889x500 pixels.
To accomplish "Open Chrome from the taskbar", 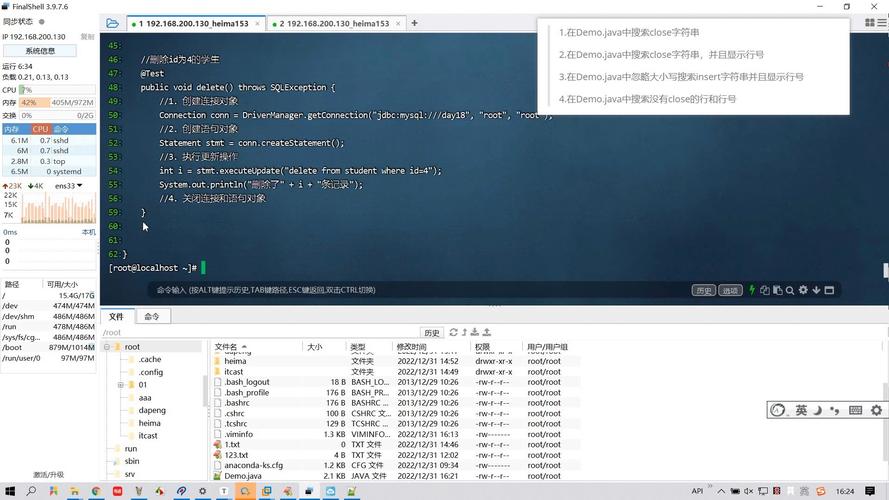I will coord(96,491).
